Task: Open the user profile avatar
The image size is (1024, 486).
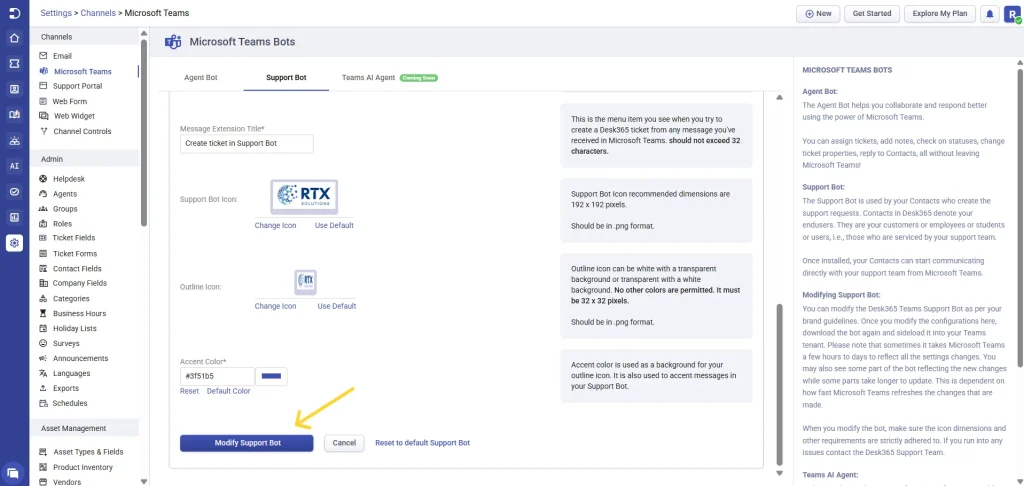Action: (1012, 14)
